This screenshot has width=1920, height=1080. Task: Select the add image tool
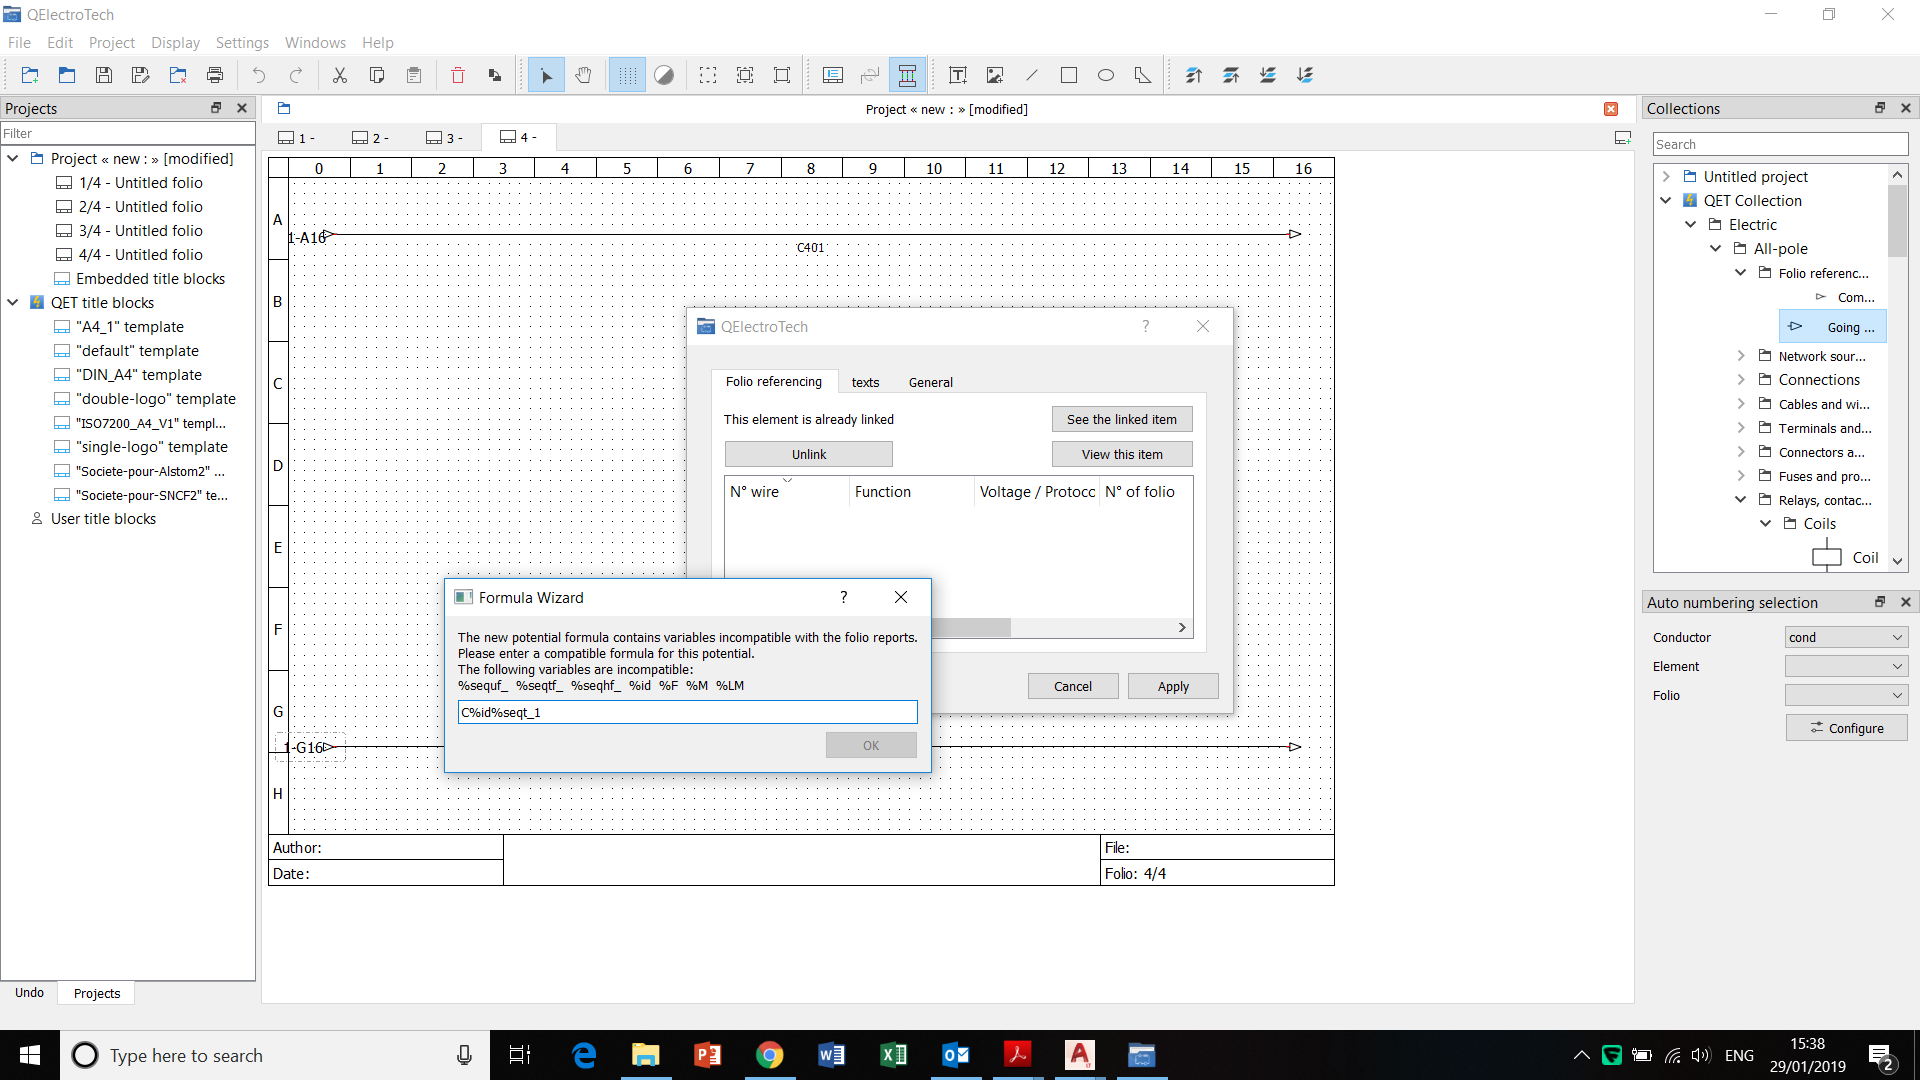click(x=995, y=75)
